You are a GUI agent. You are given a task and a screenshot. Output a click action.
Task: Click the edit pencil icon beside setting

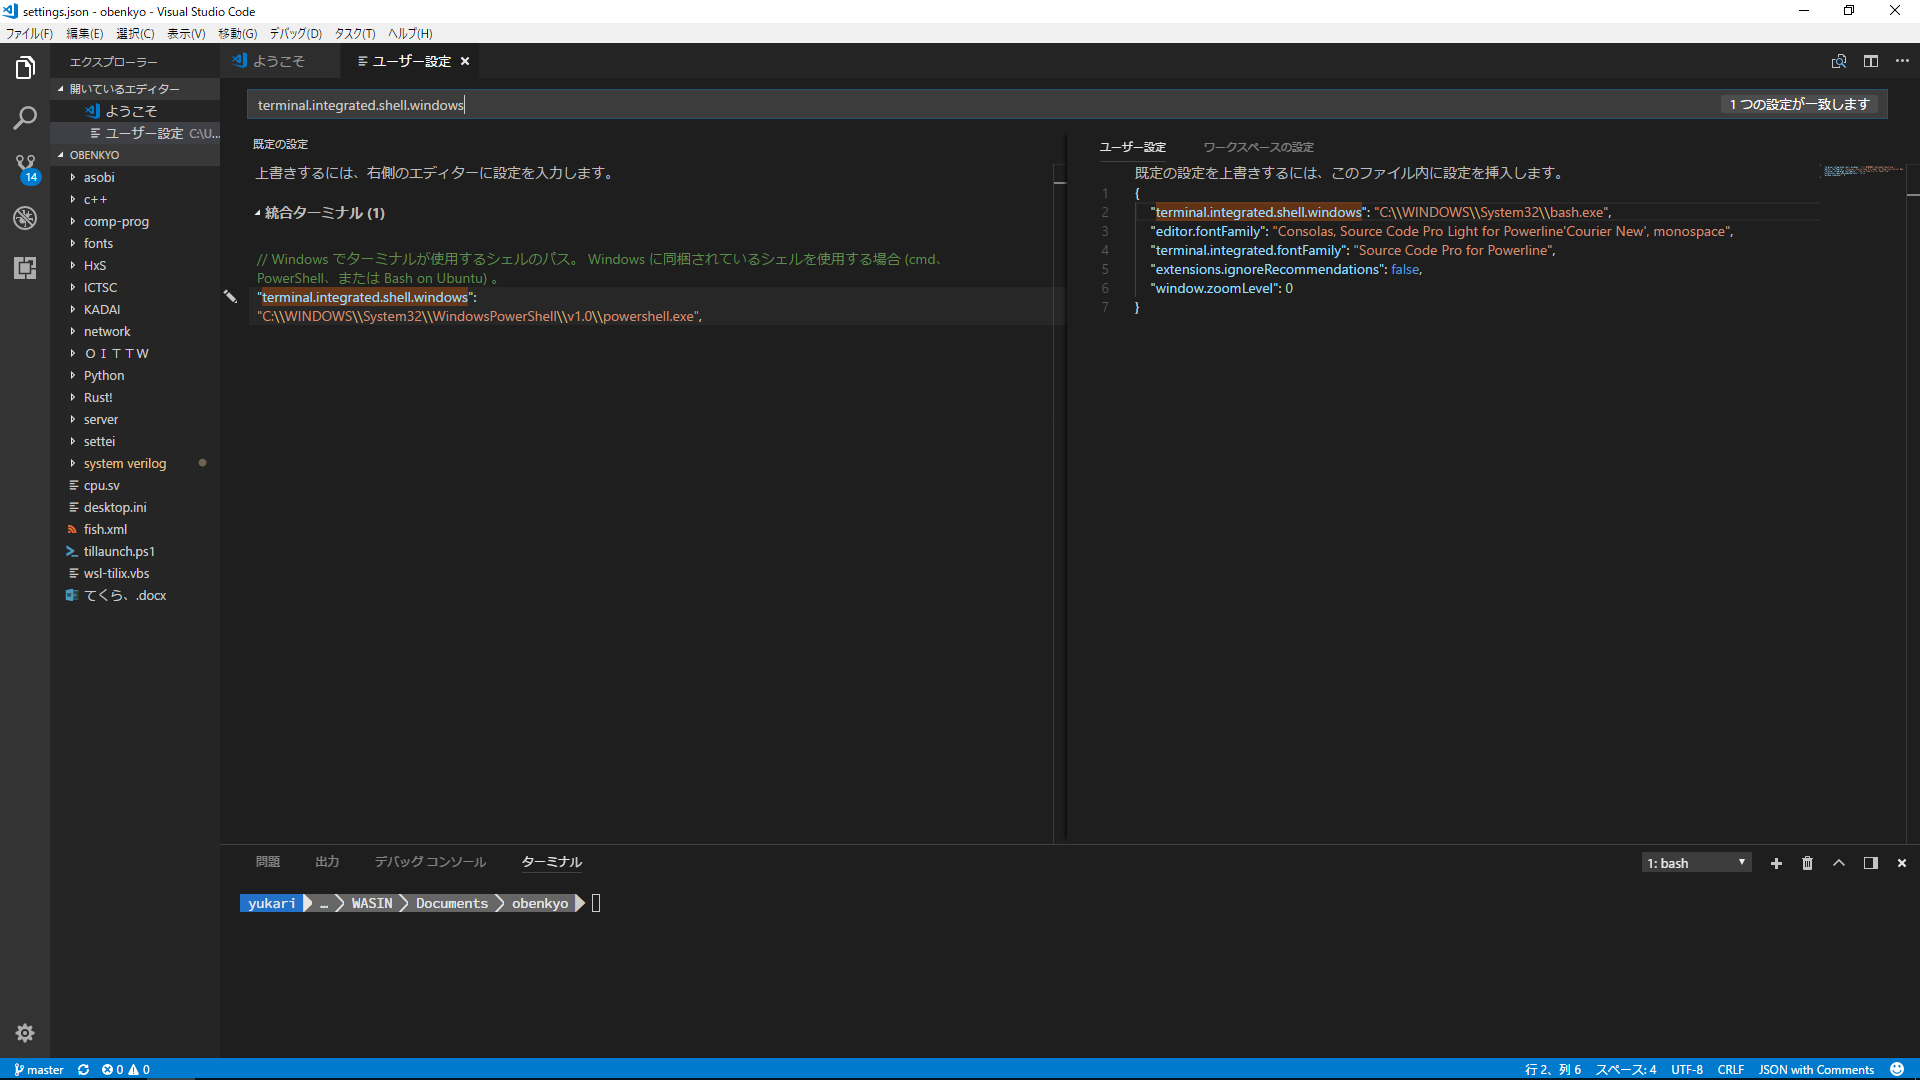pyautogui.click(x=230, y=297)
